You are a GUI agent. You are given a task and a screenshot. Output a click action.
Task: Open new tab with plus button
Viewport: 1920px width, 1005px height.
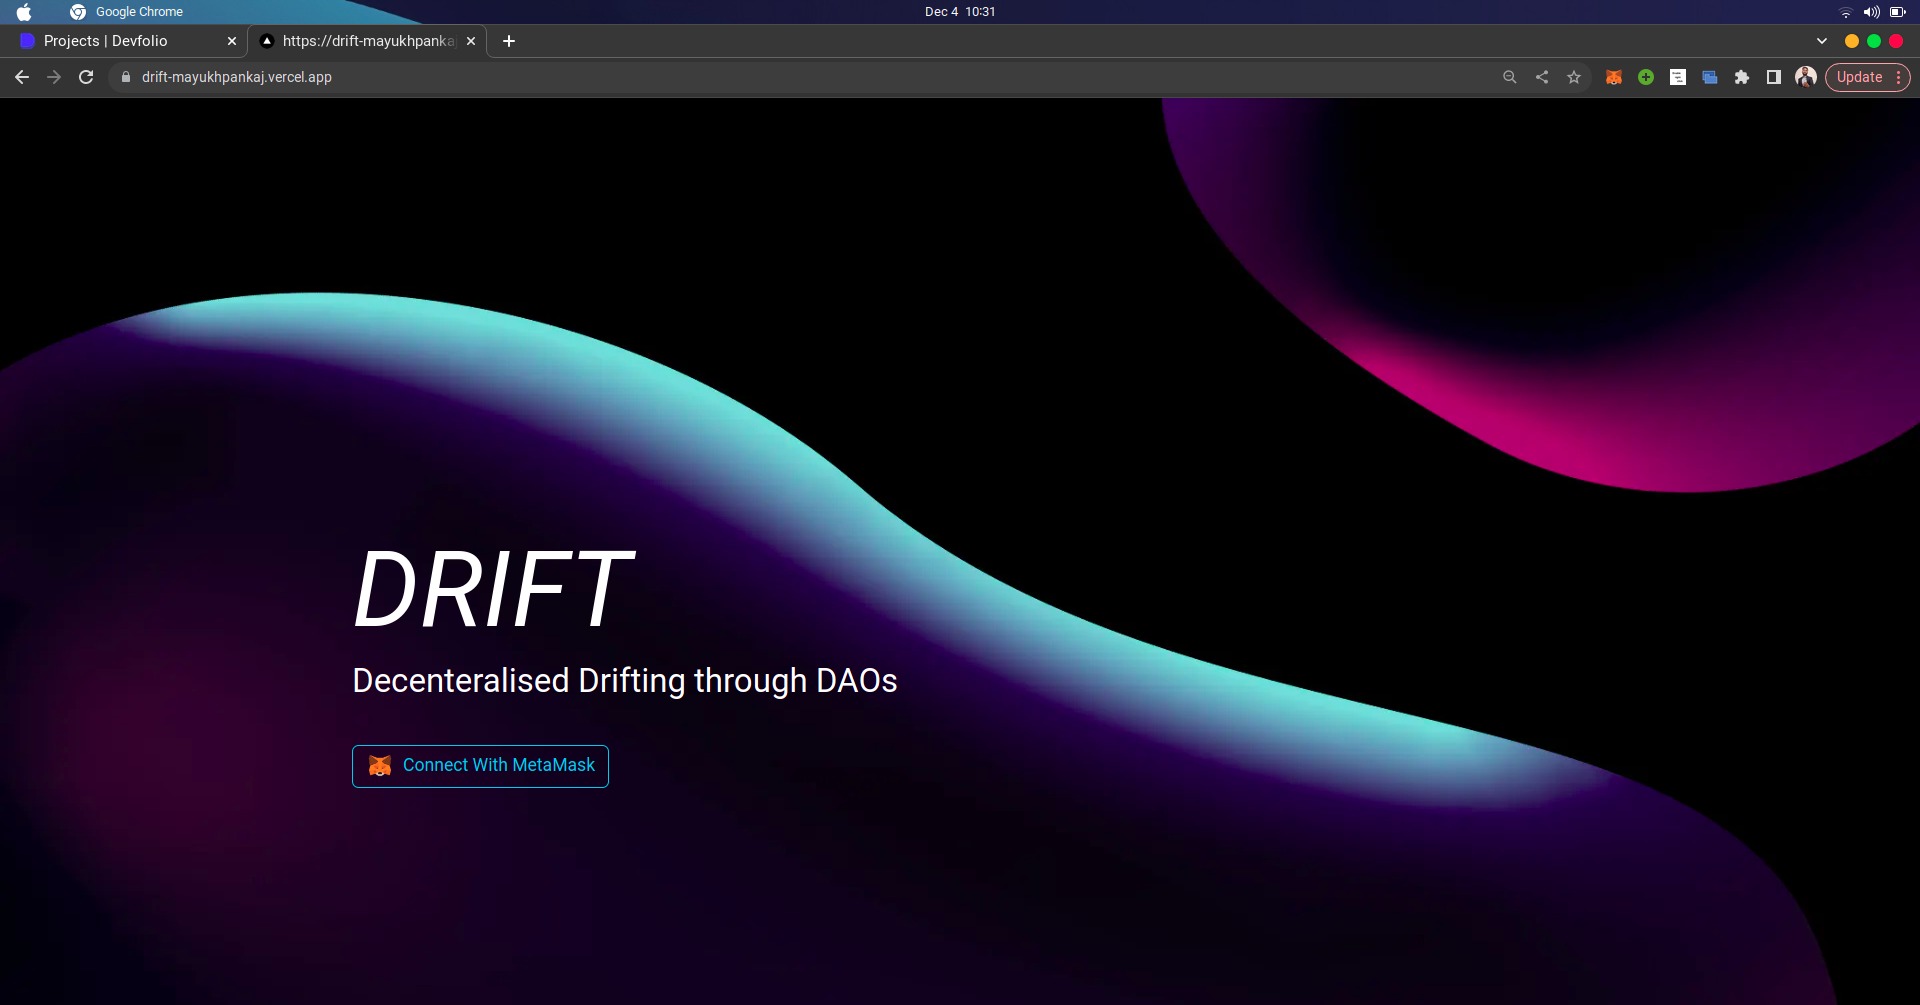pos(509,41)
